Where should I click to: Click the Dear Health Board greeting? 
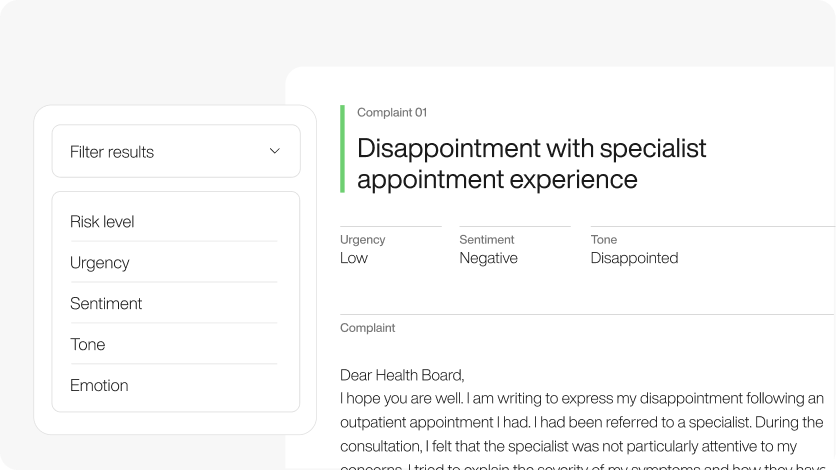click(402, 376)
